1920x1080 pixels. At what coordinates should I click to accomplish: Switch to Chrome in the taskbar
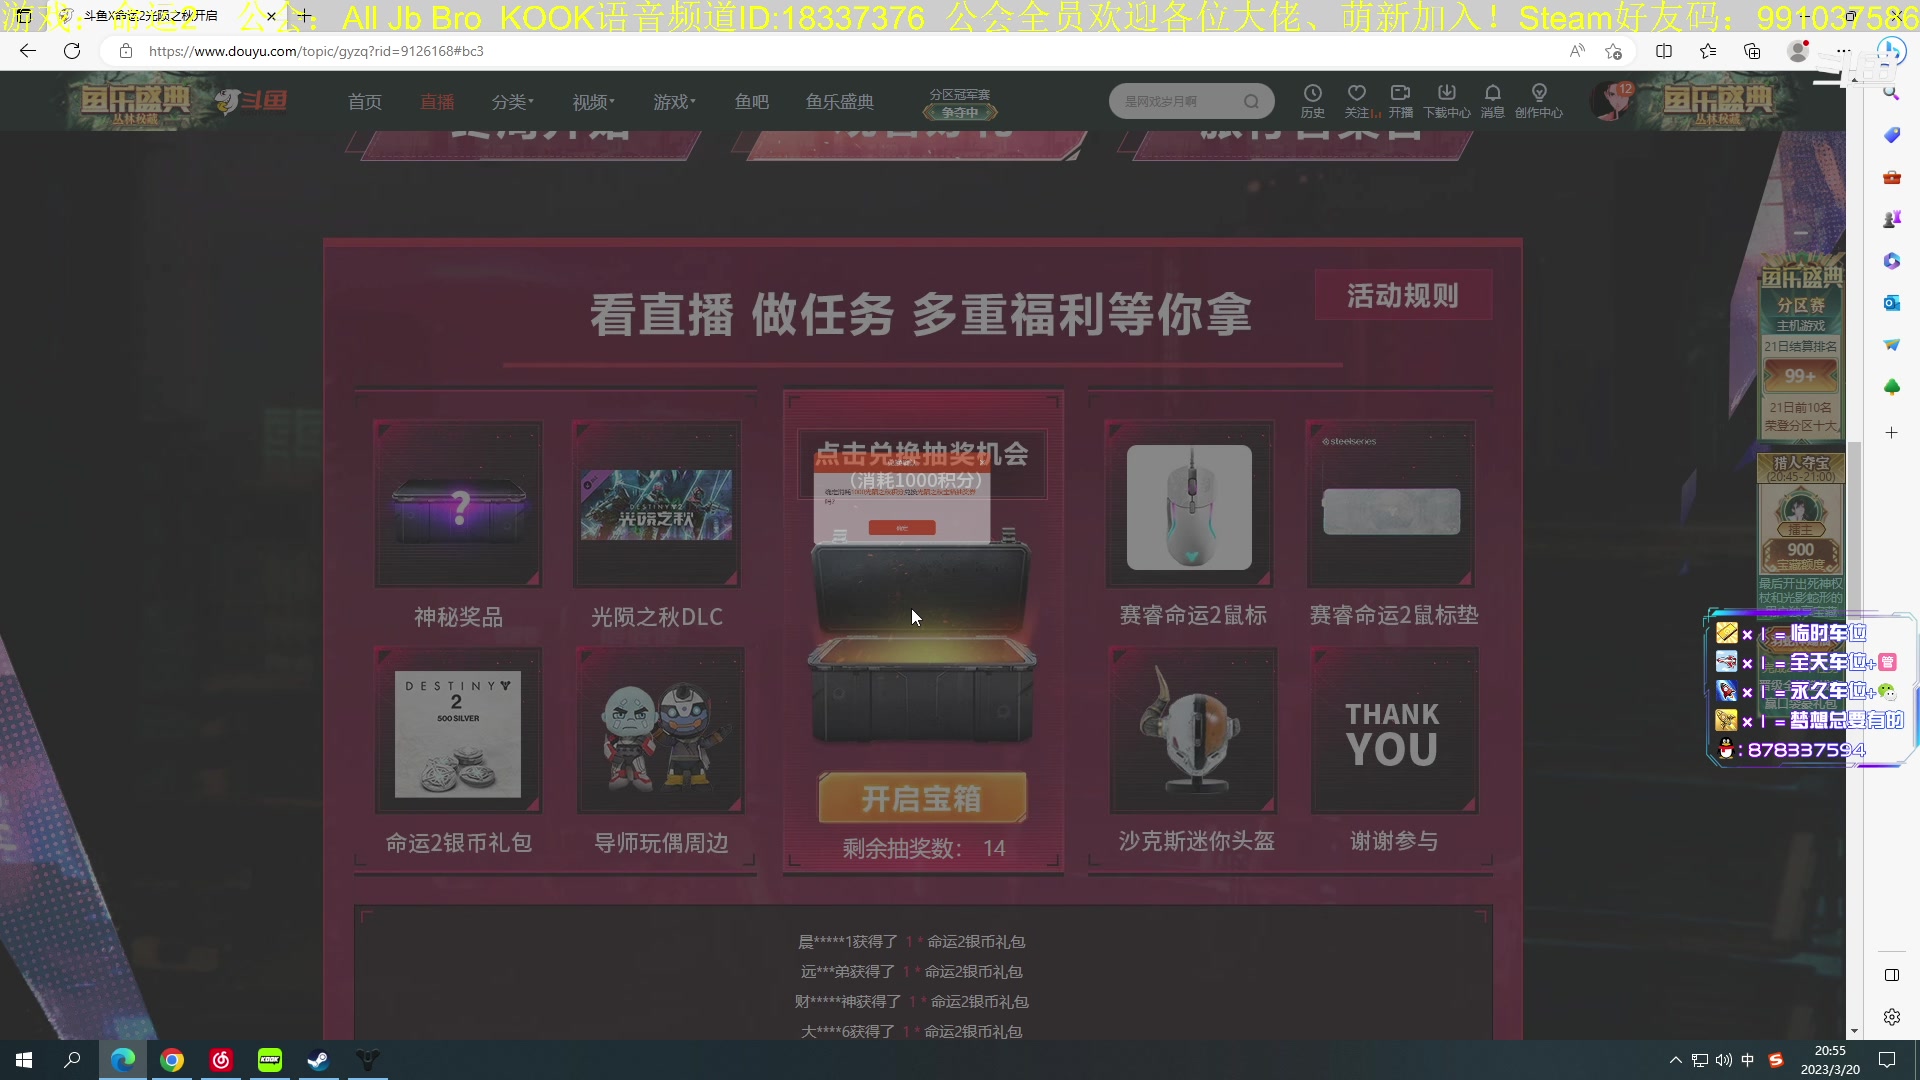tap(172, 1060)
